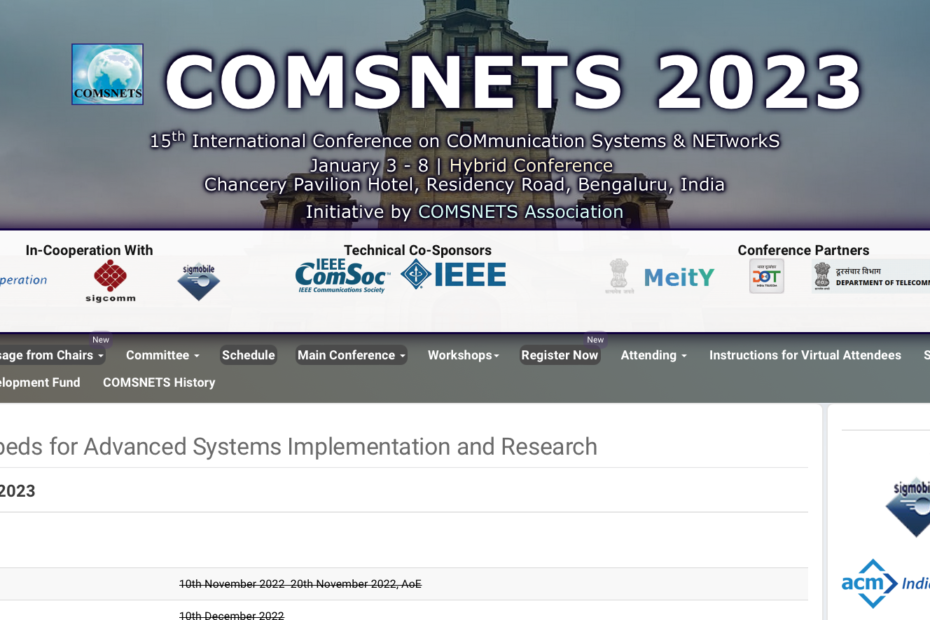Click the IEEE sponsor logo
Viewport: 930px width, 620px height.
tap(454, 275)
